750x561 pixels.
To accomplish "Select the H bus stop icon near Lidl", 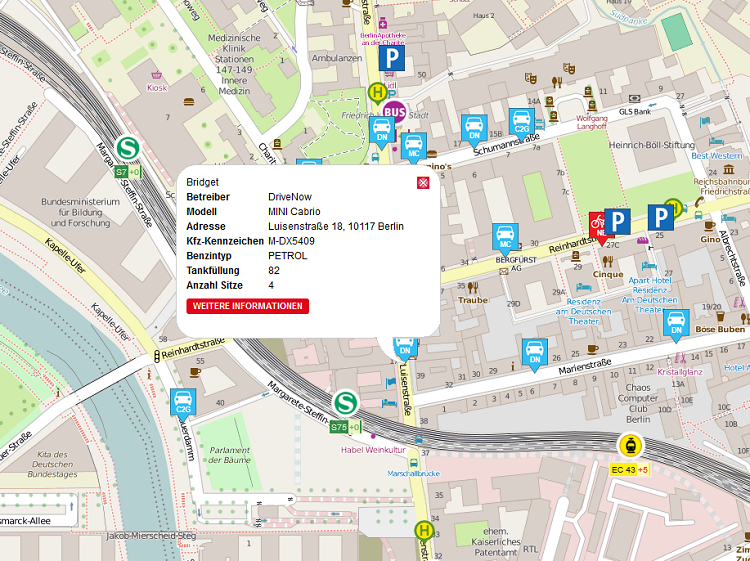I will click(377, 92).
